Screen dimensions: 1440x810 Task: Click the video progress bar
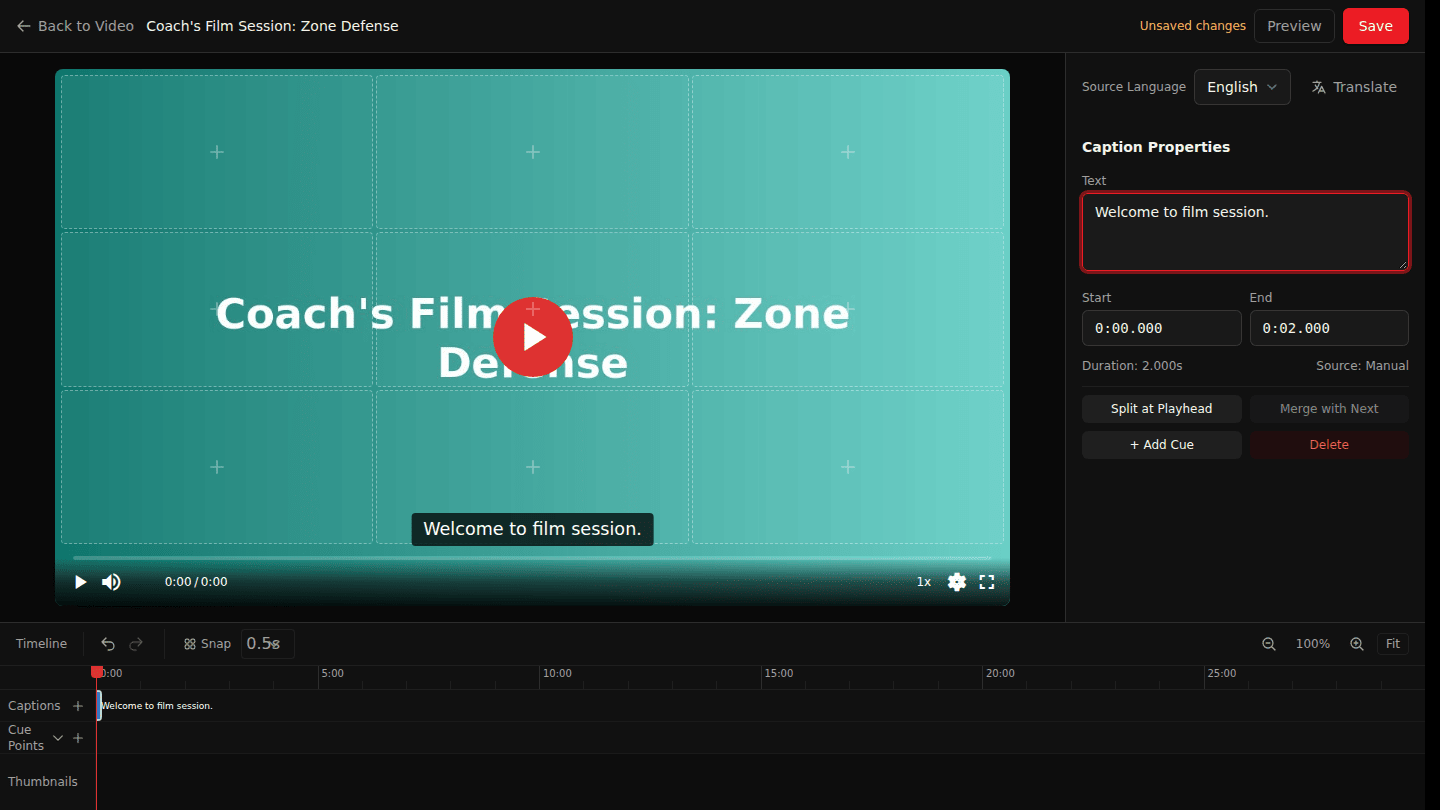pos(532,558)
